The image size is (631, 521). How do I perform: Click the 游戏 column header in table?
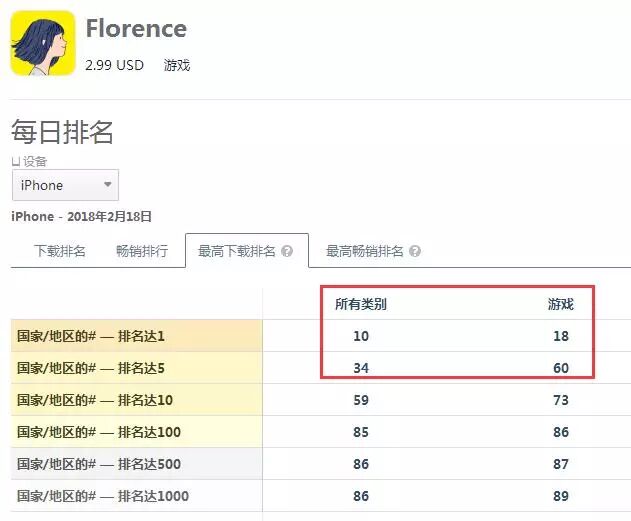(x=560, y=304)
